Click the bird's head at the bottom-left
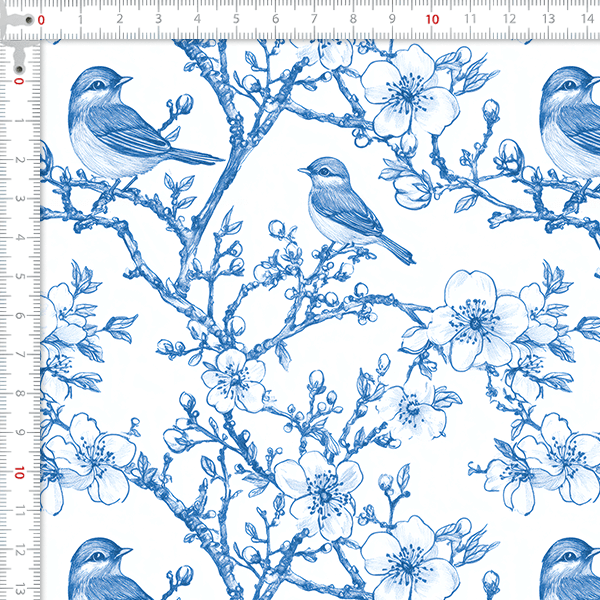Viewport: 600px width, 600px height. click(x=100, y=560)
